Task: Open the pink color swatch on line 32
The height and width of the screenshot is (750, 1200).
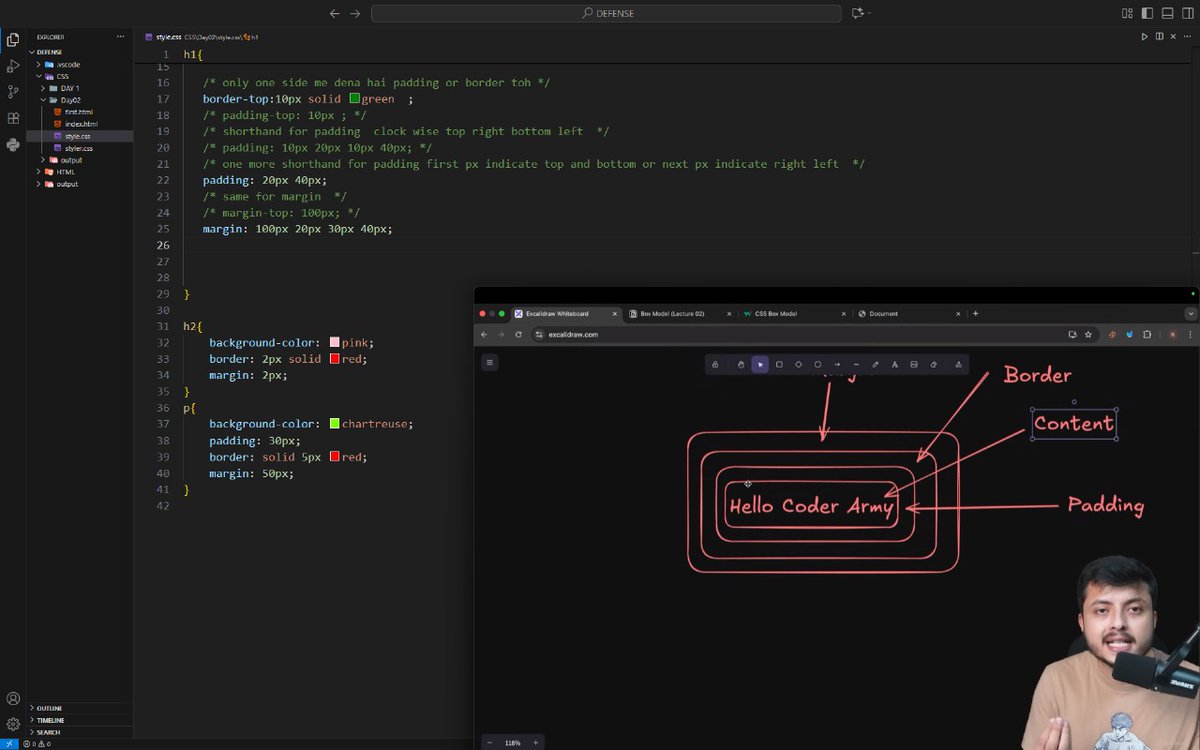Action: (x=334, y=342)
